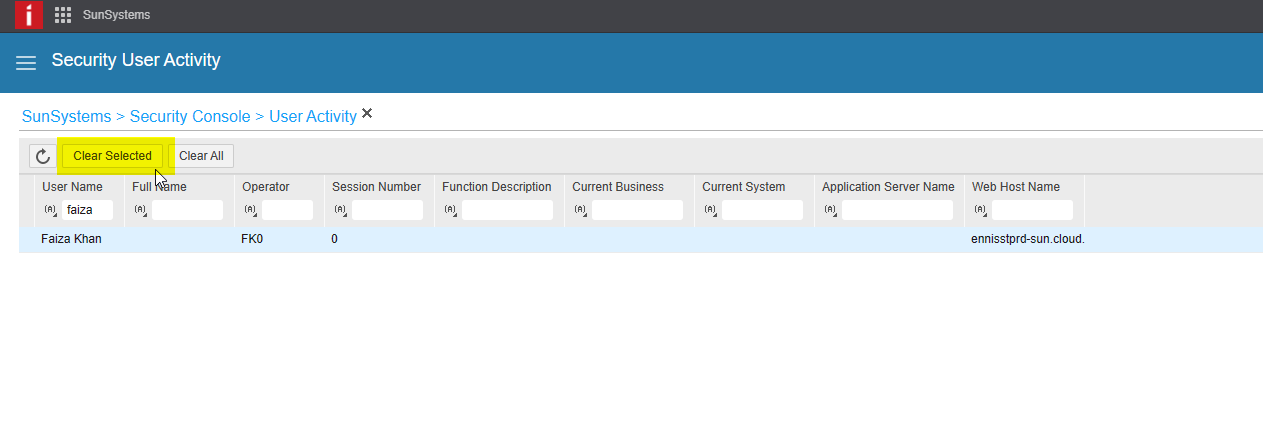Click the Function Description filter field
The height and width of the screenshot is (423, 1263).
[507, 210]
